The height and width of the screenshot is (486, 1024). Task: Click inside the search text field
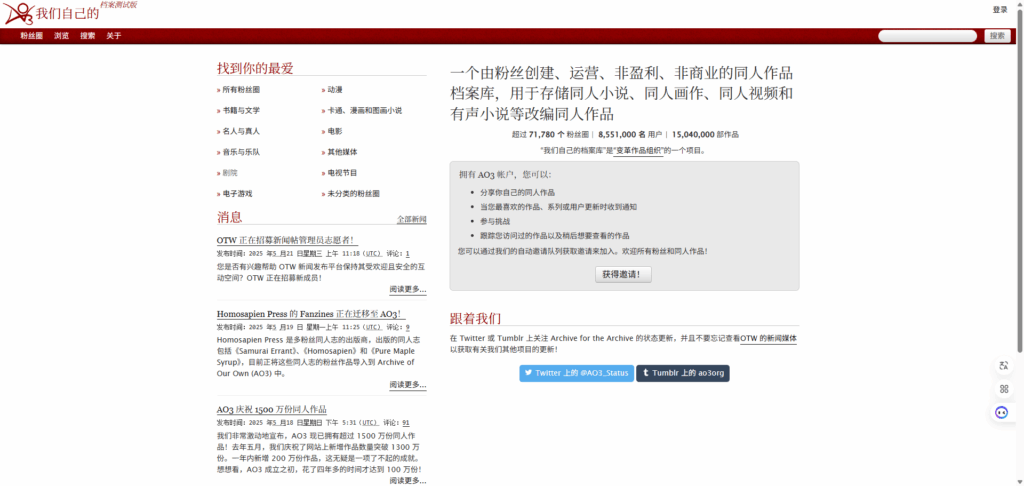pyautogui.click(x=928, y=36)
